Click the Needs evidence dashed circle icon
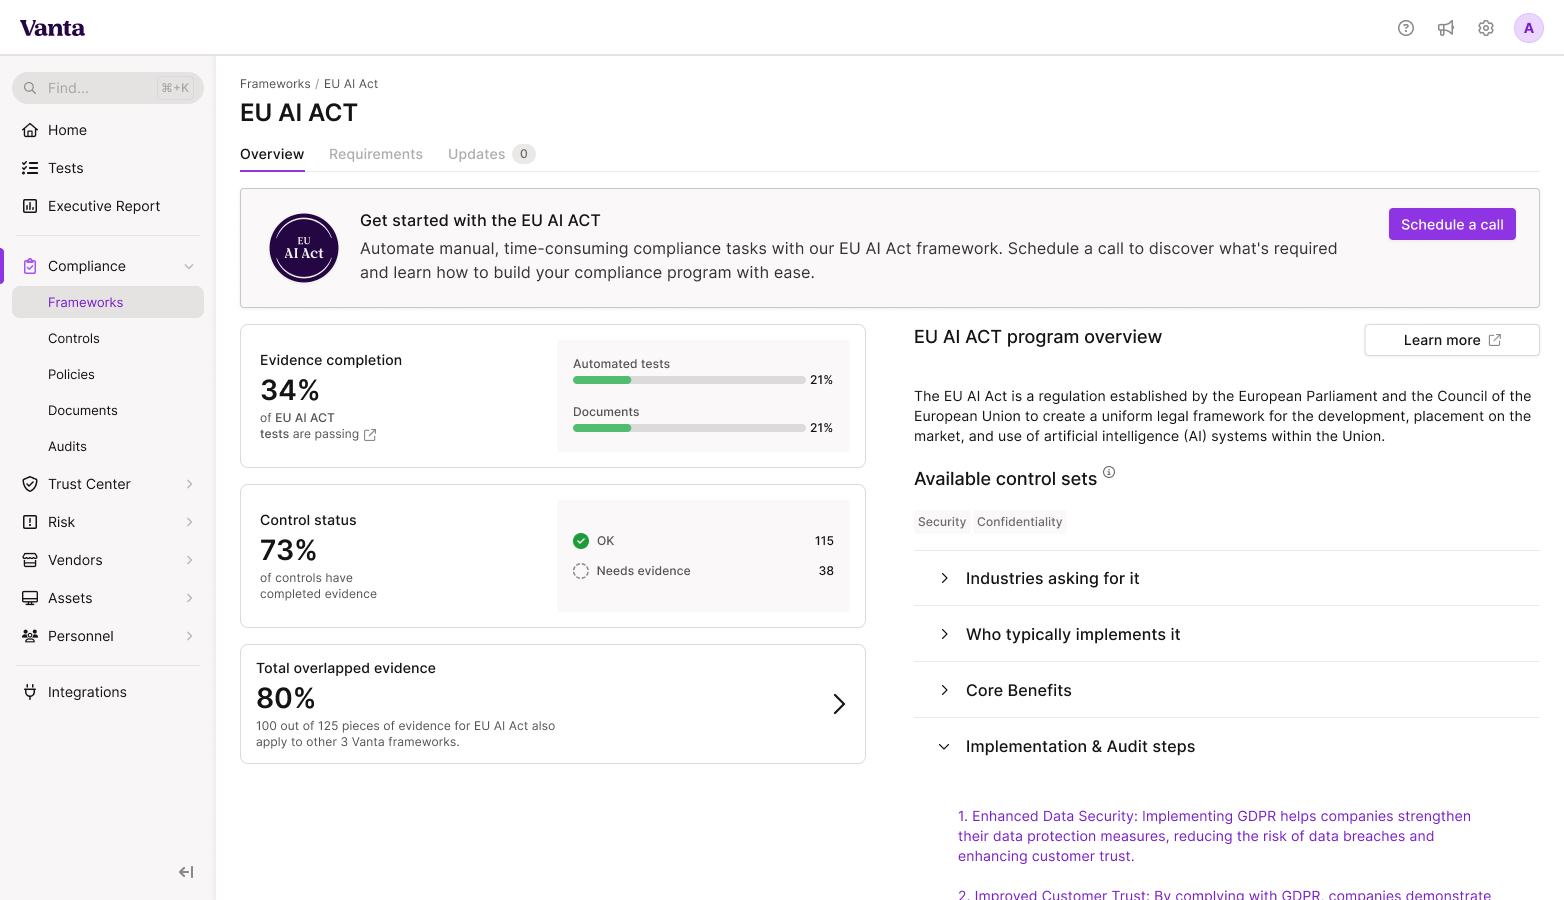This screenshot has height=900, width=1564. point(581,571)
